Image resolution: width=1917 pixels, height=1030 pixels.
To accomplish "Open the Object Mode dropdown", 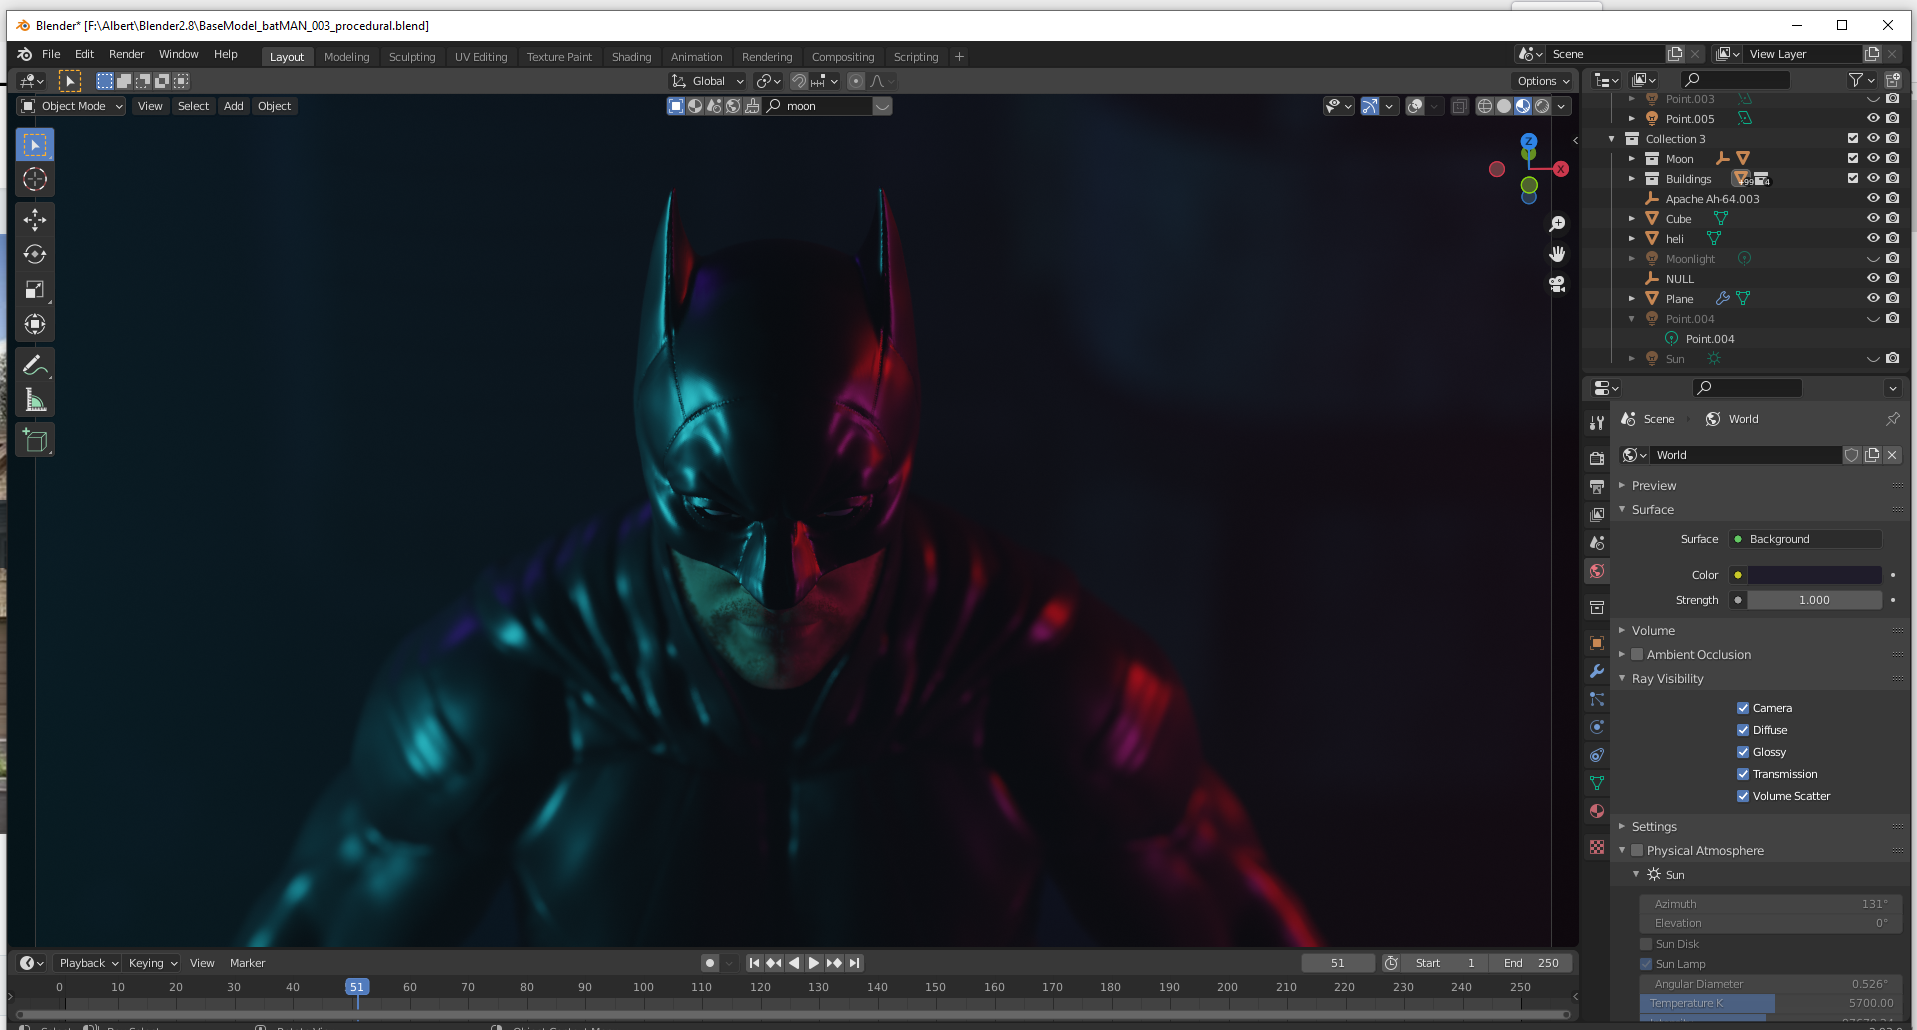I will [x=72, y=106].
